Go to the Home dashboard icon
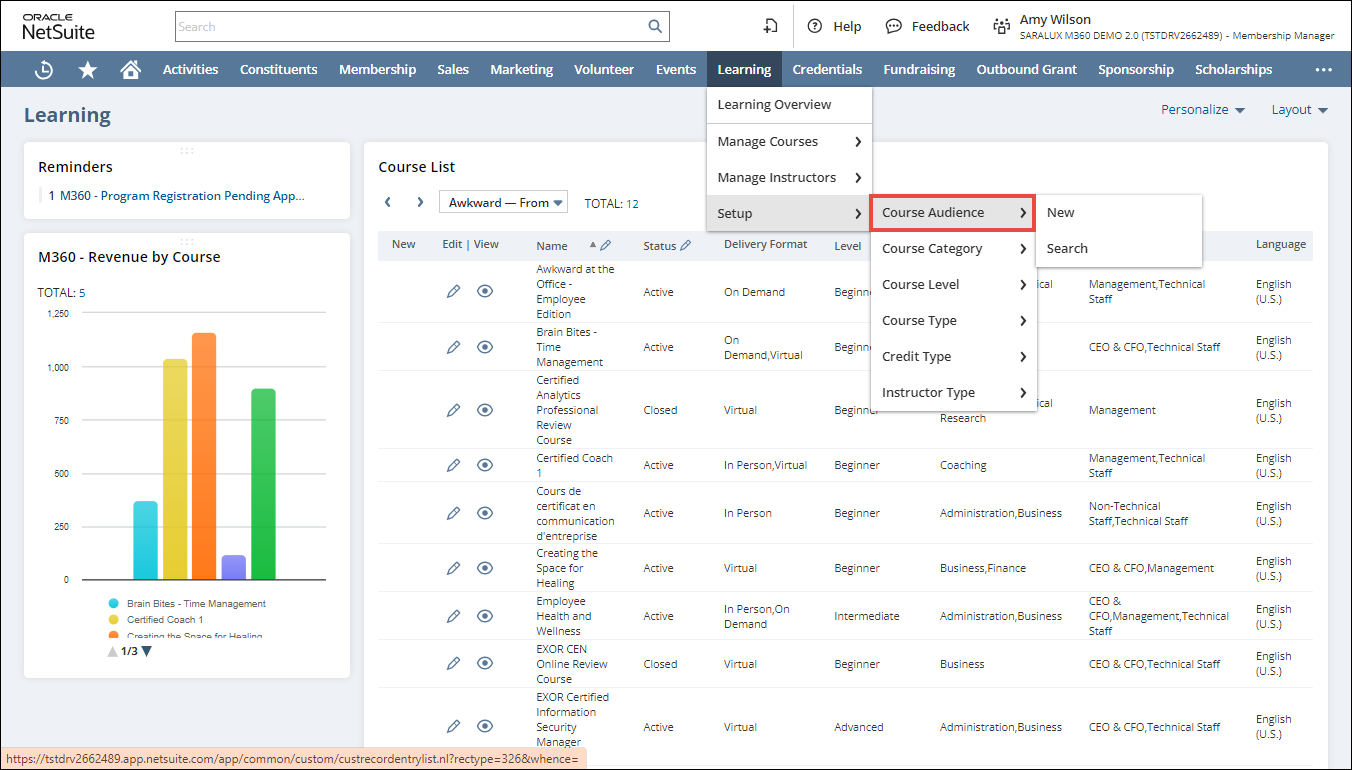Viewport: 1352px width, 770px height. point(130,70)
